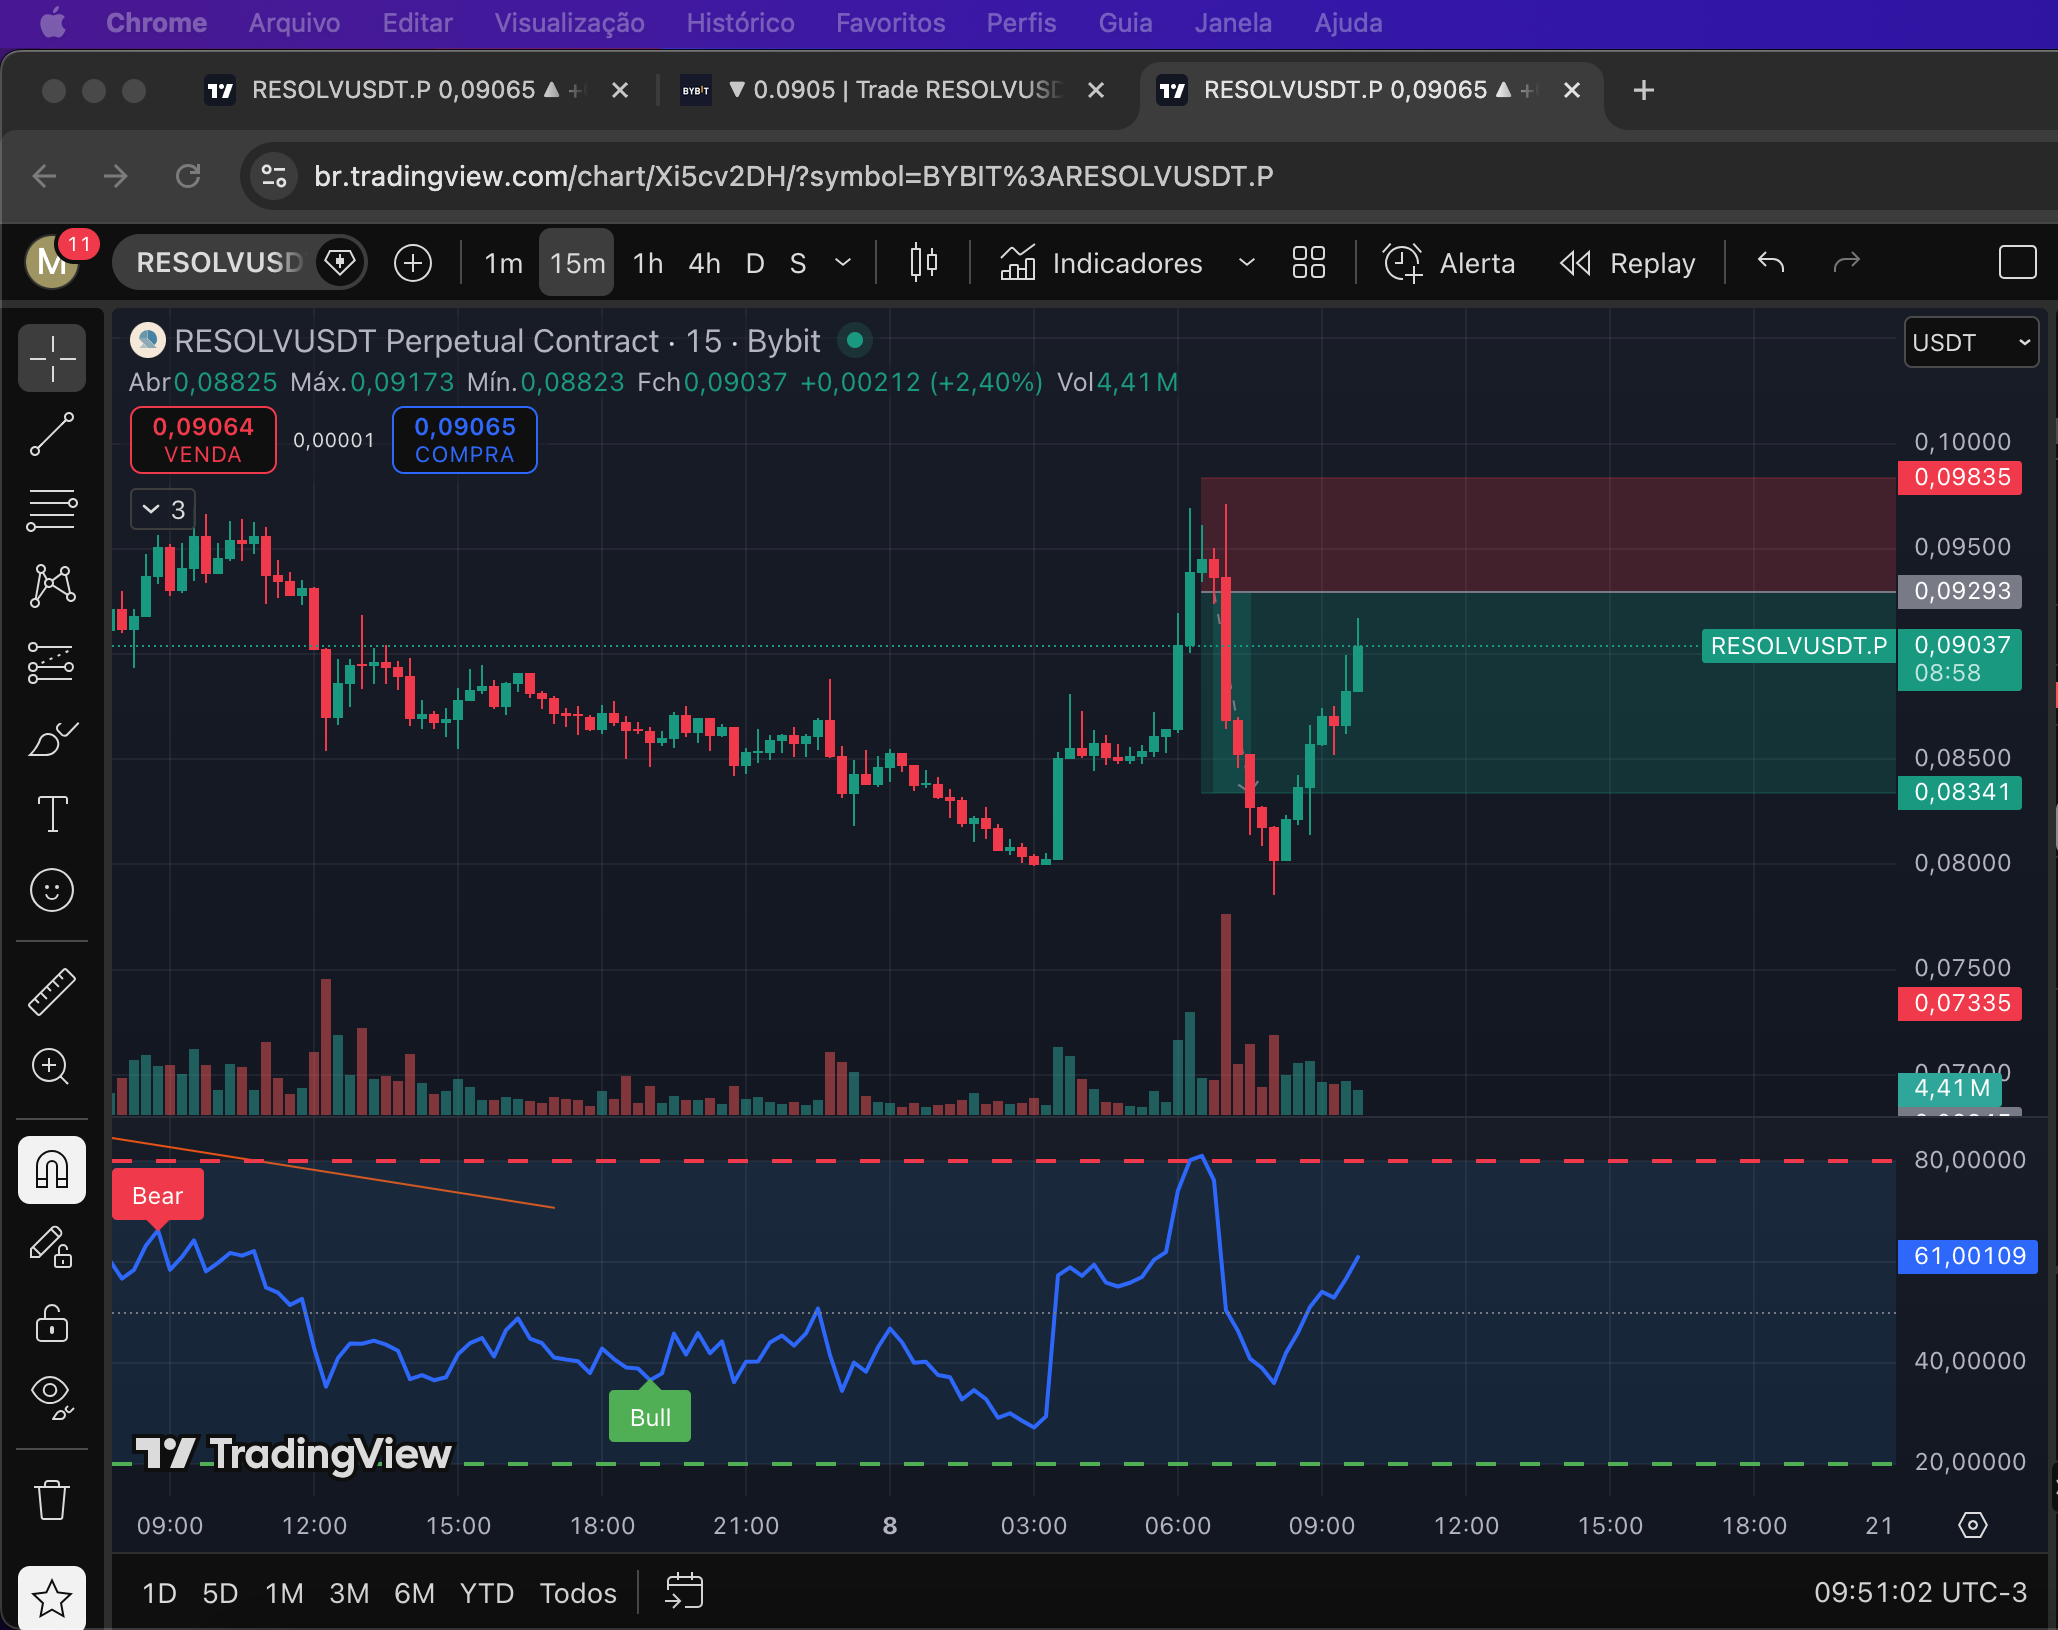Open the candlestick chart type selector
Image resolution: width=2058 pixels, height=1630 pixels.
tap(923, 263)
